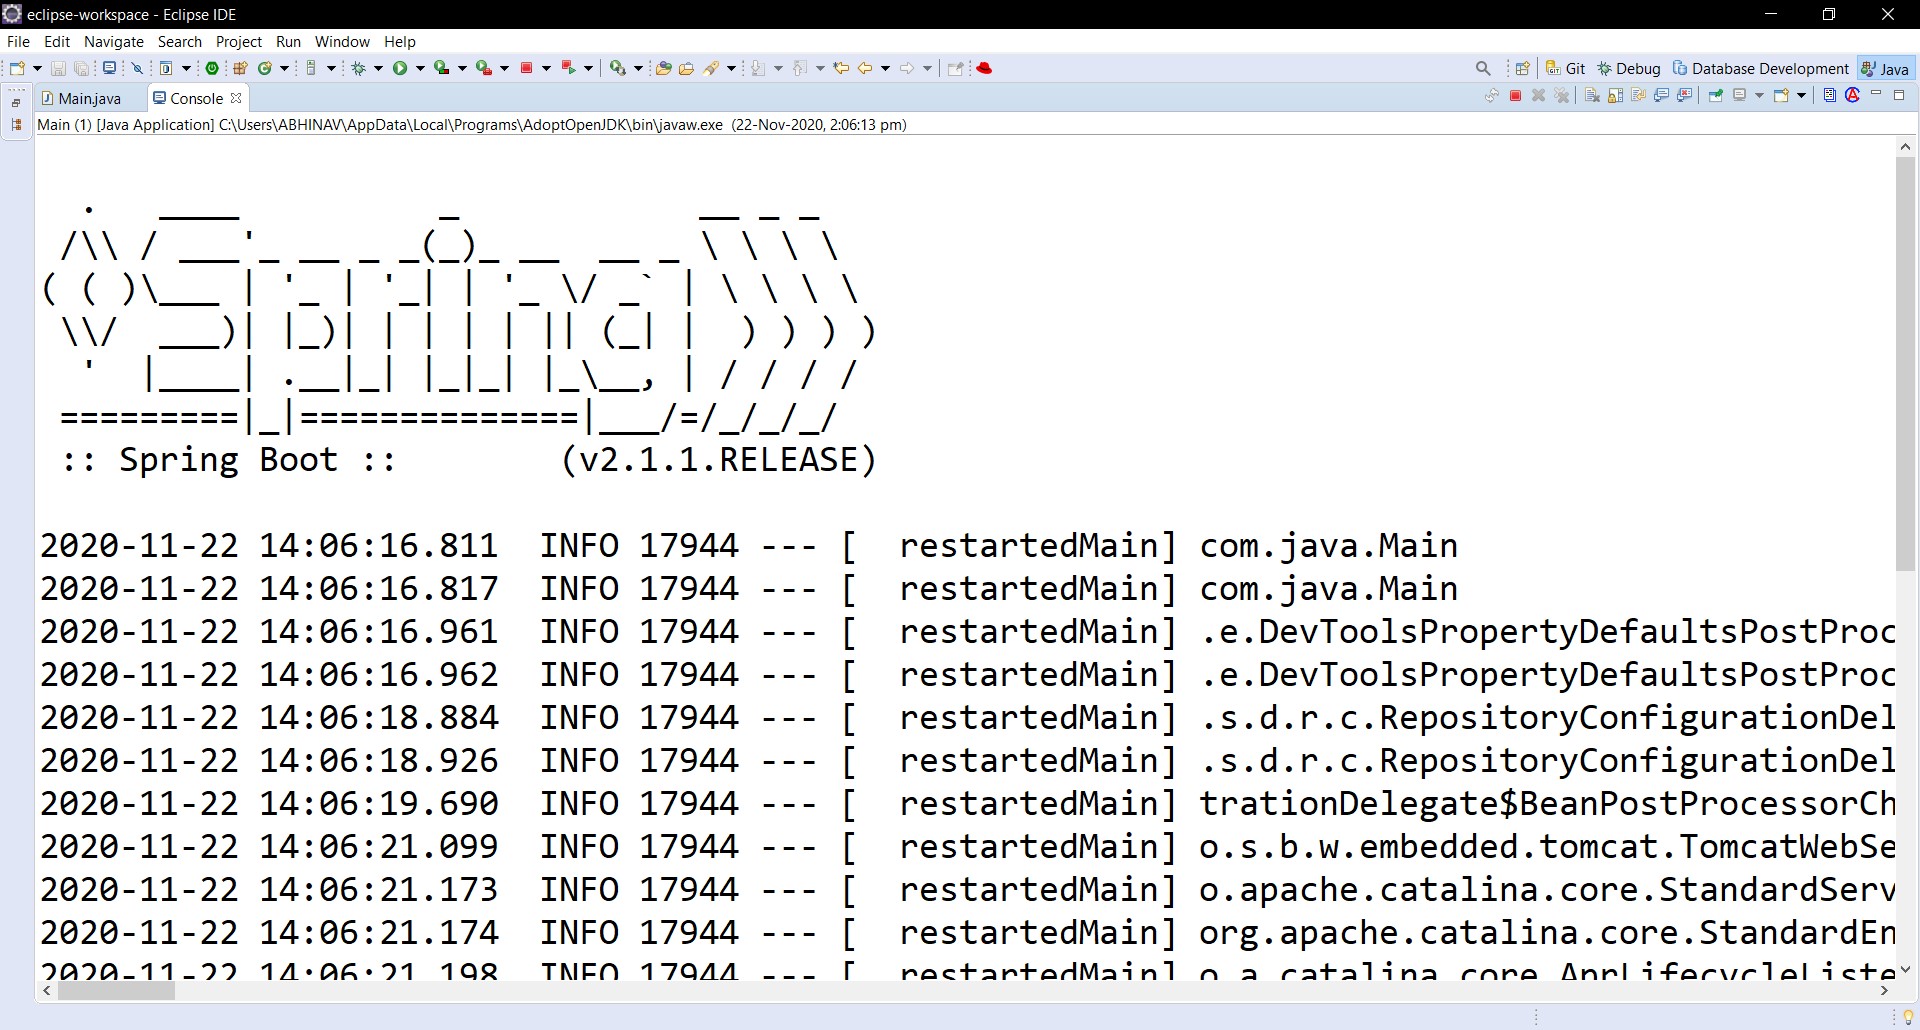Viewport: 1920px width, 1030px height.
Task: Click the Remove Launch gray X icon
Action: pos(1538,96)
